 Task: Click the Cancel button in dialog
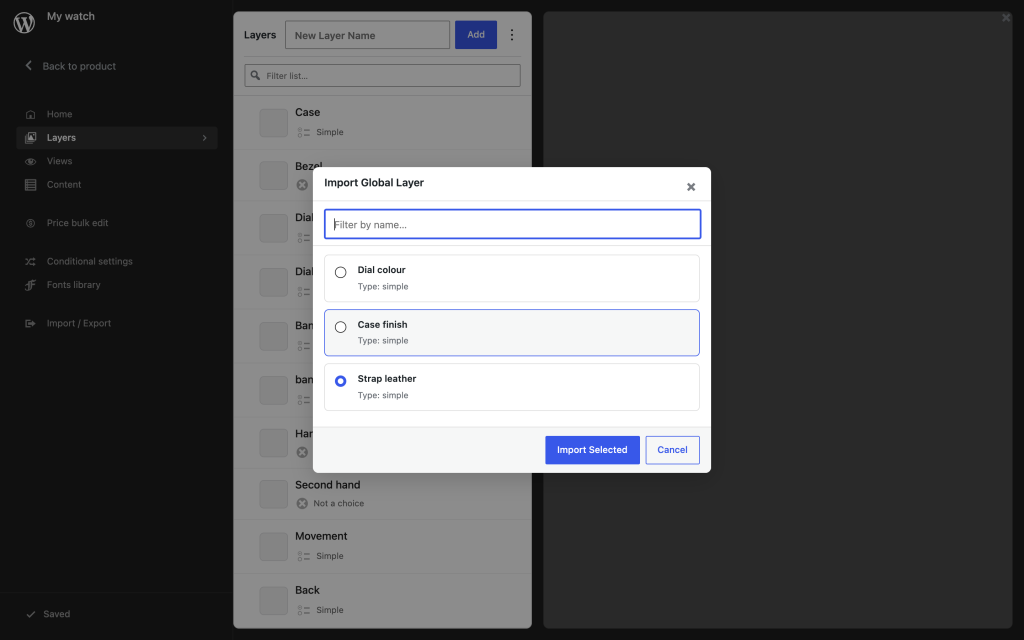672,450
